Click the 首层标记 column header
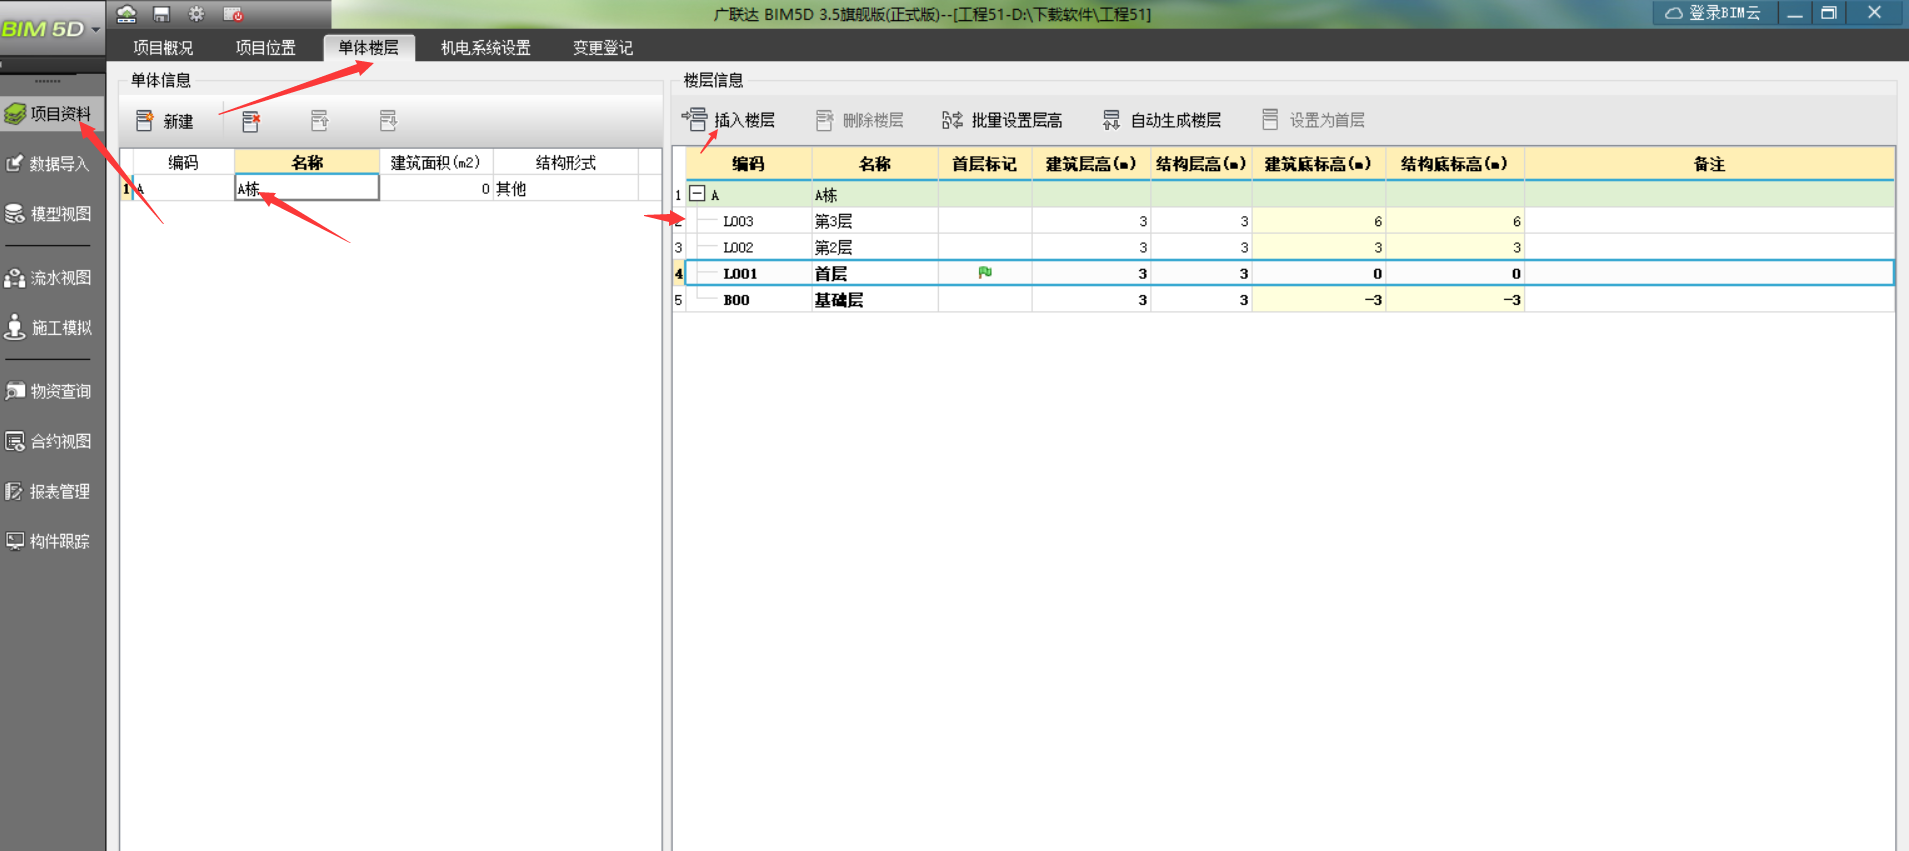The width and height of the screenshot is (1909, 851). 985,164
